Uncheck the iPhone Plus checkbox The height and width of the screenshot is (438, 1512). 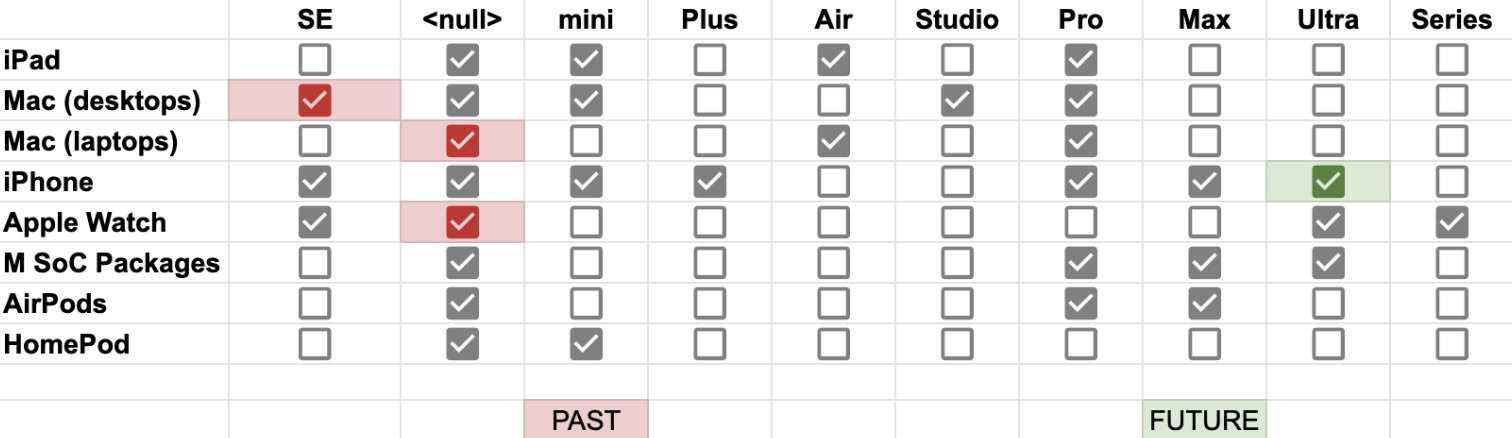[x=710, y=182]
